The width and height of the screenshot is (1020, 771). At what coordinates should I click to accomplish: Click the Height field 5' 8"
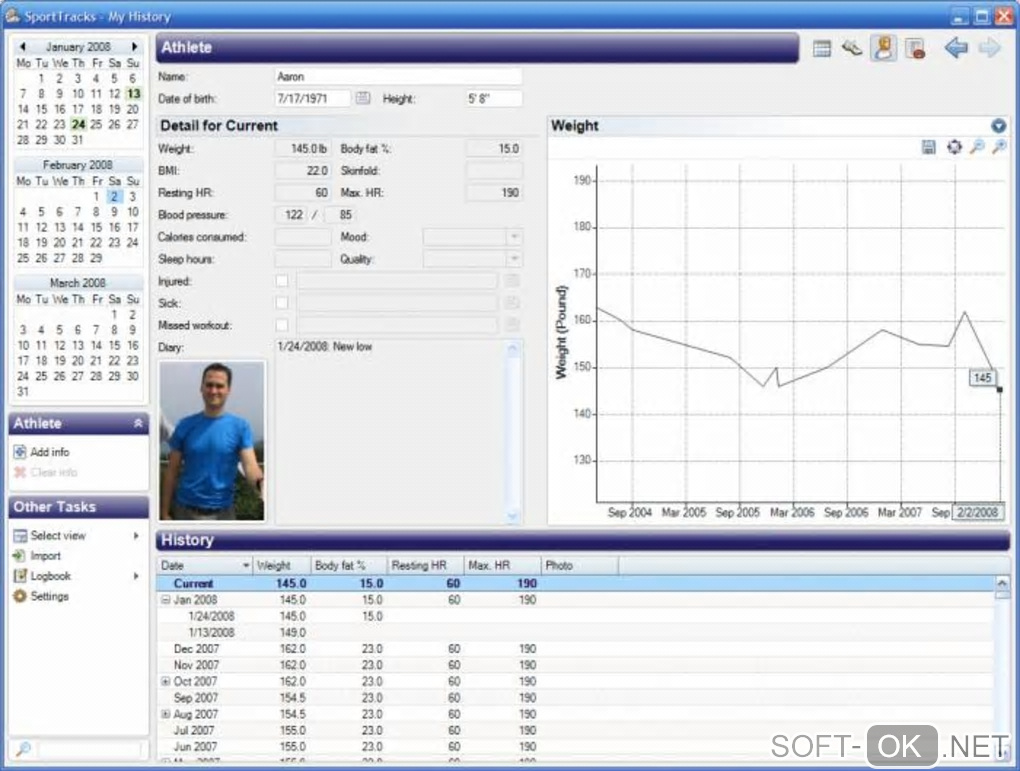[x=494, y=98]
